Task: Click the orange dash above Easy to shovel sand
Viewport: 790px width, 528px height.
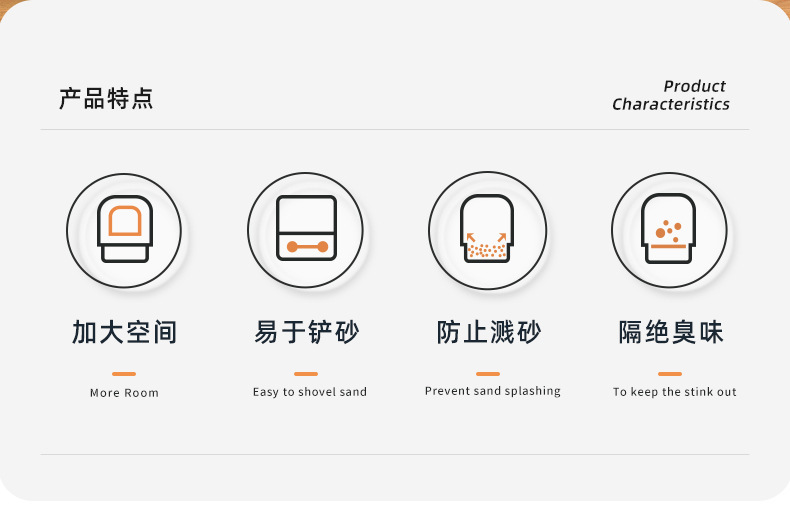Action: (306, 374)
